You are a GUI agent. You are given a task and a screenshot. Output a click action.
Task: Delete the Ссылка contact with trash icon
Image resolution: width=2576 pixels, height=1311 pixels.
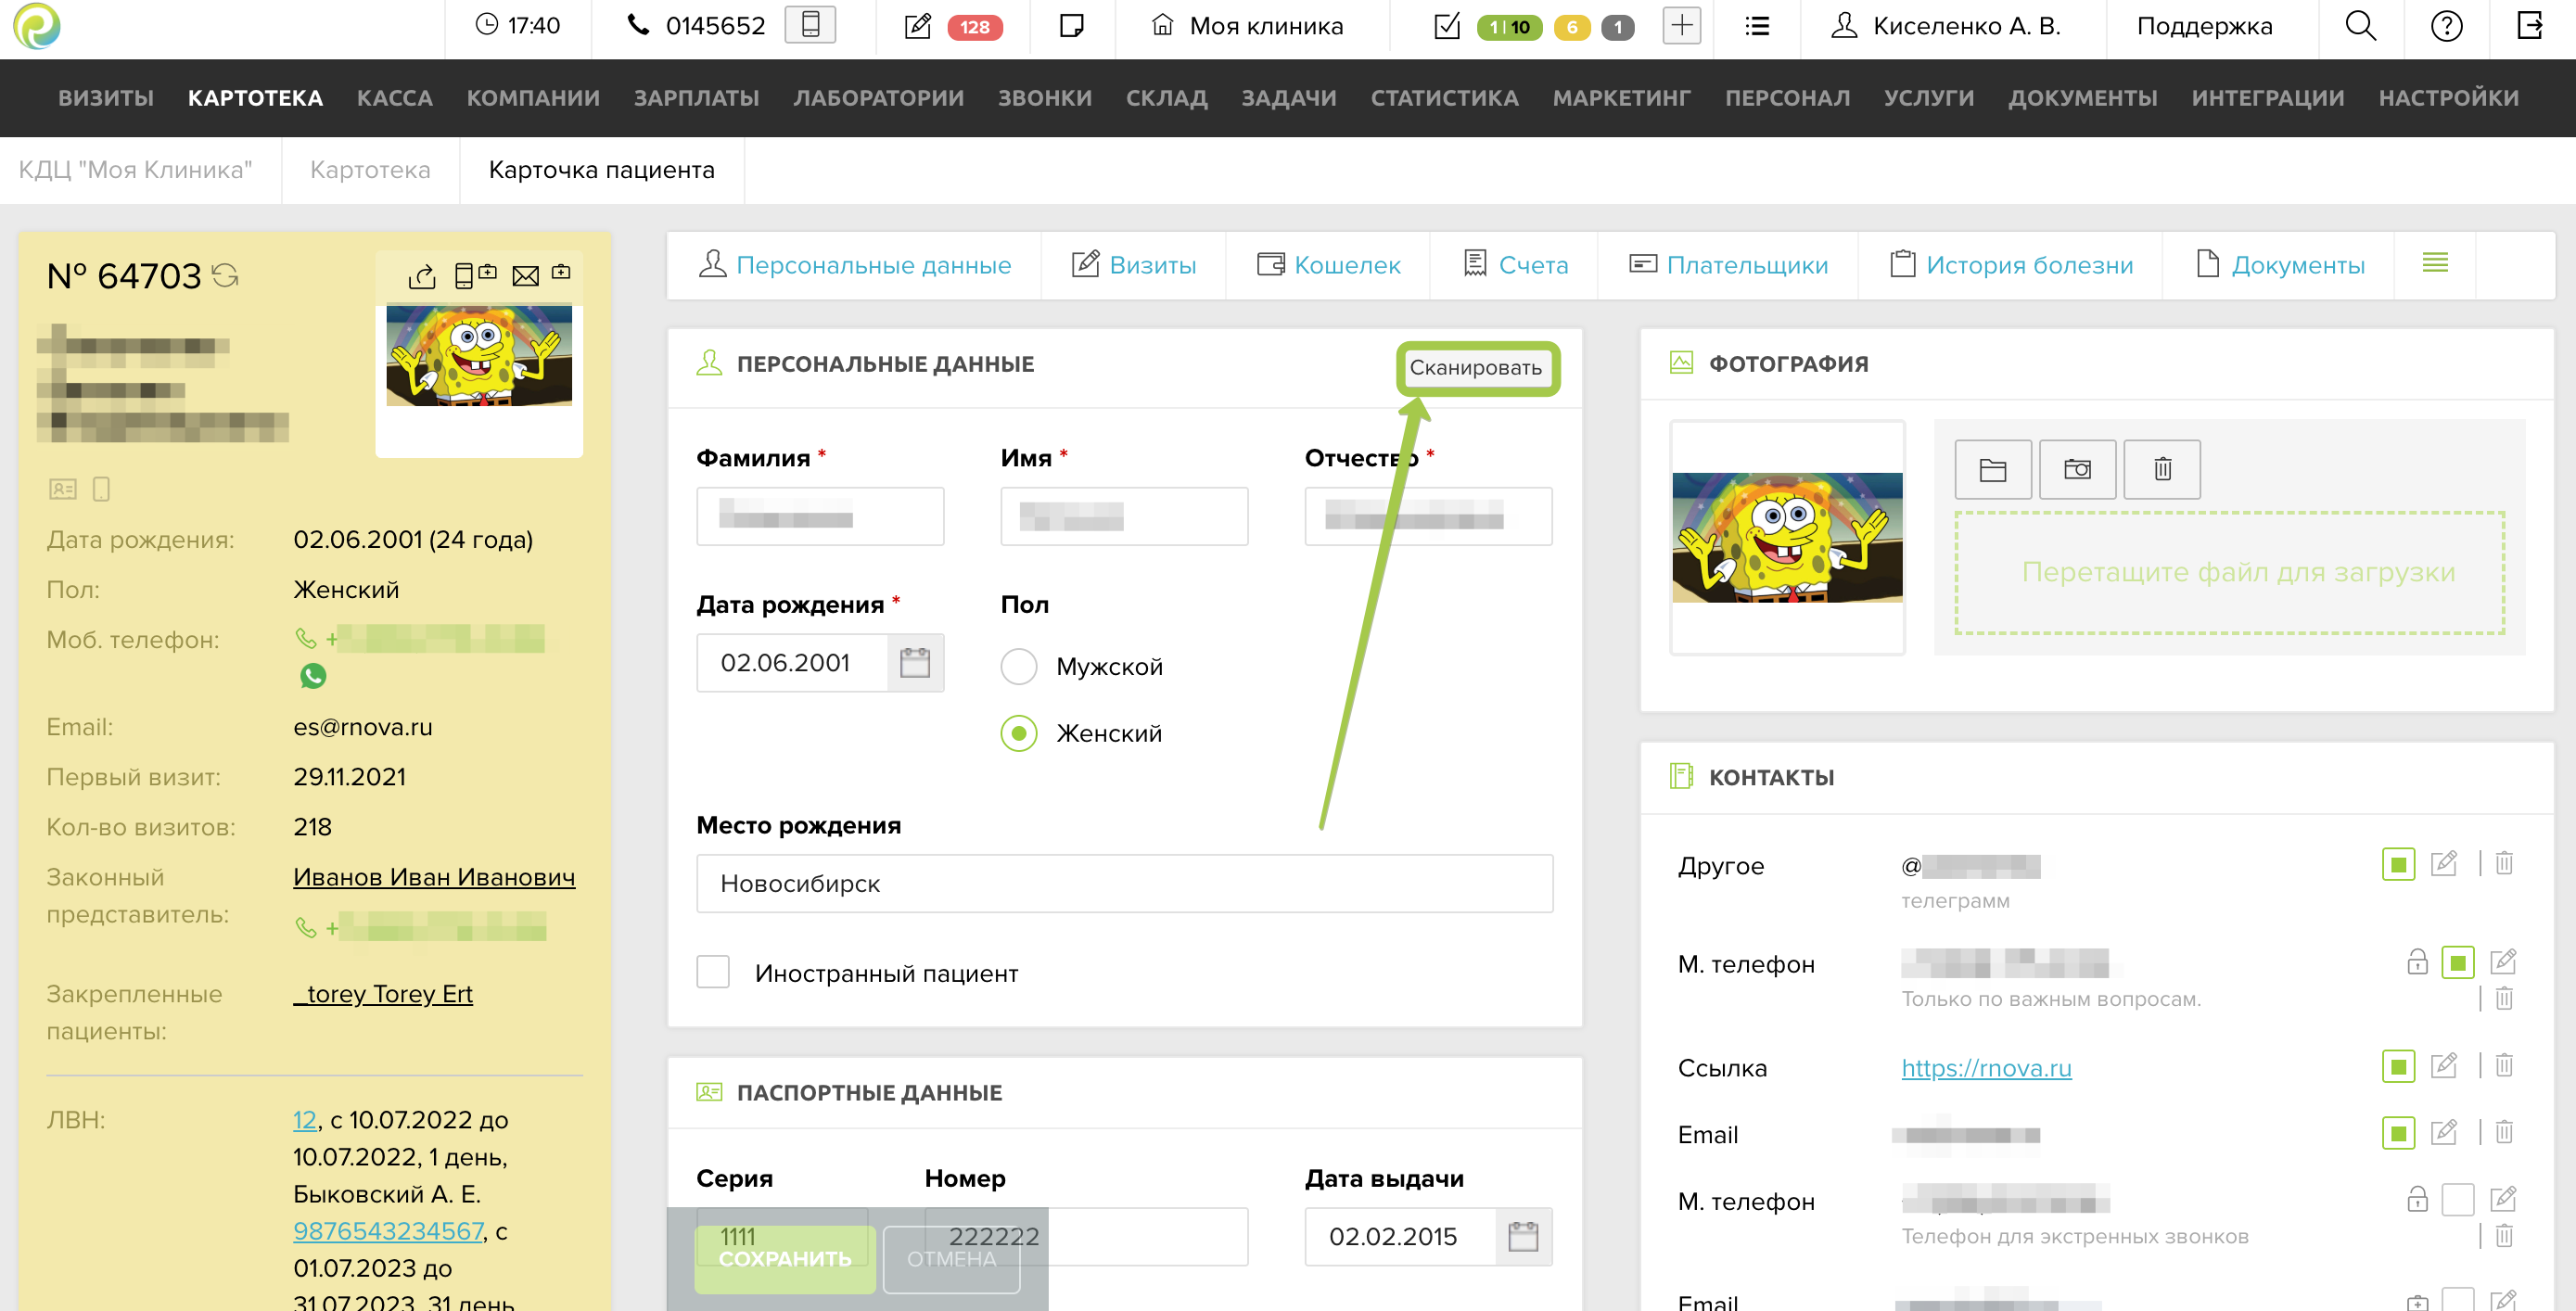pos(2504,1065)
